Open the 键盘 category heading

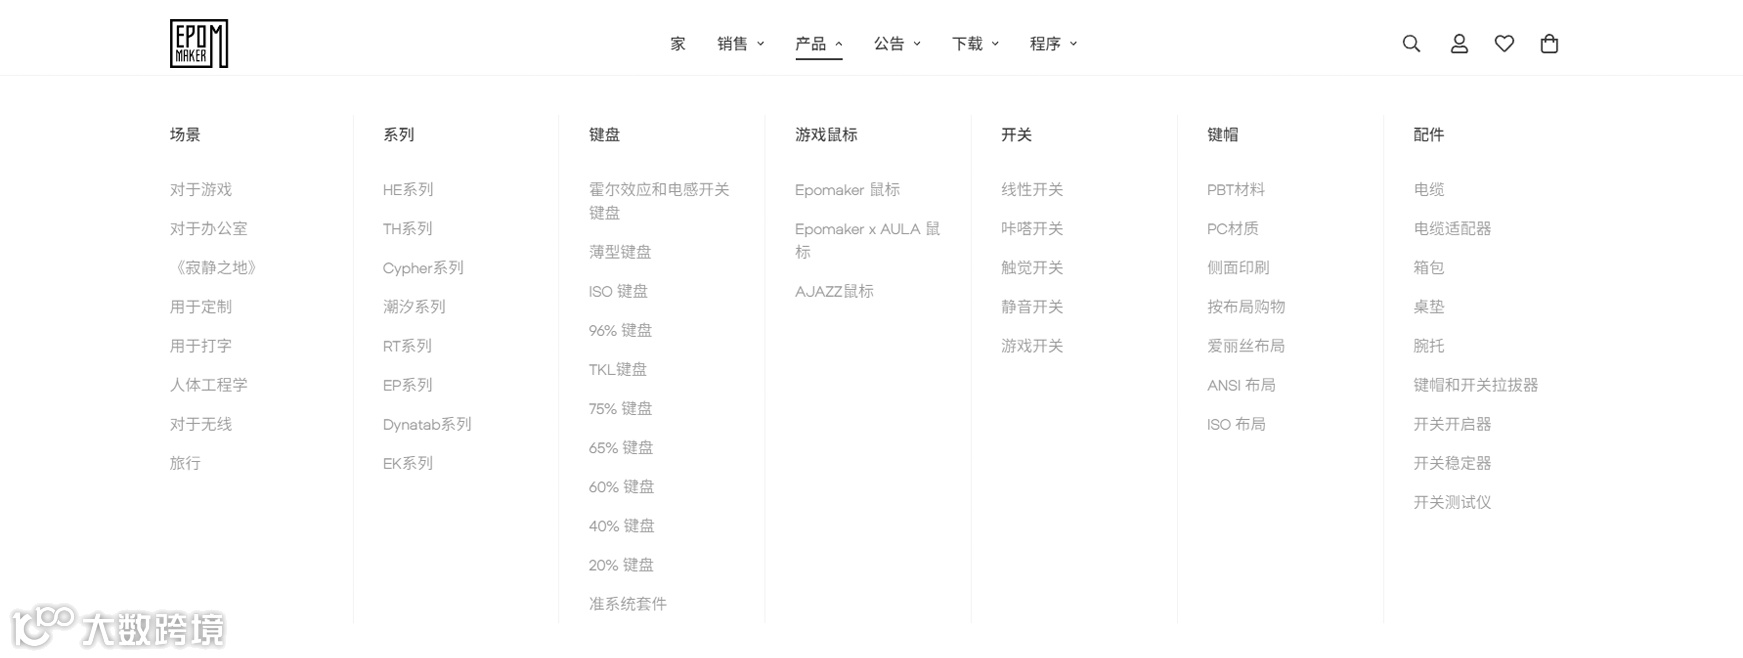604,135
